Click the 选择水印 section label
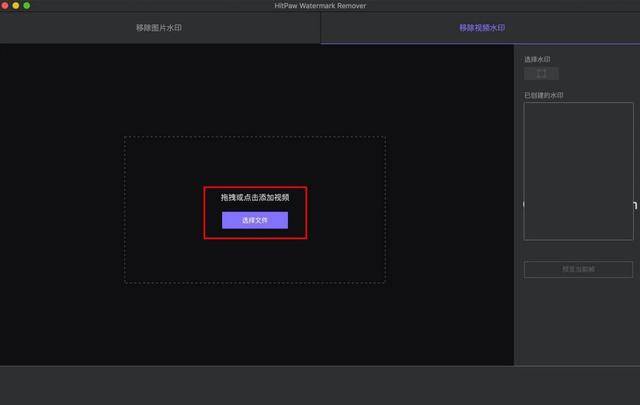 click(x=537, y=60)
